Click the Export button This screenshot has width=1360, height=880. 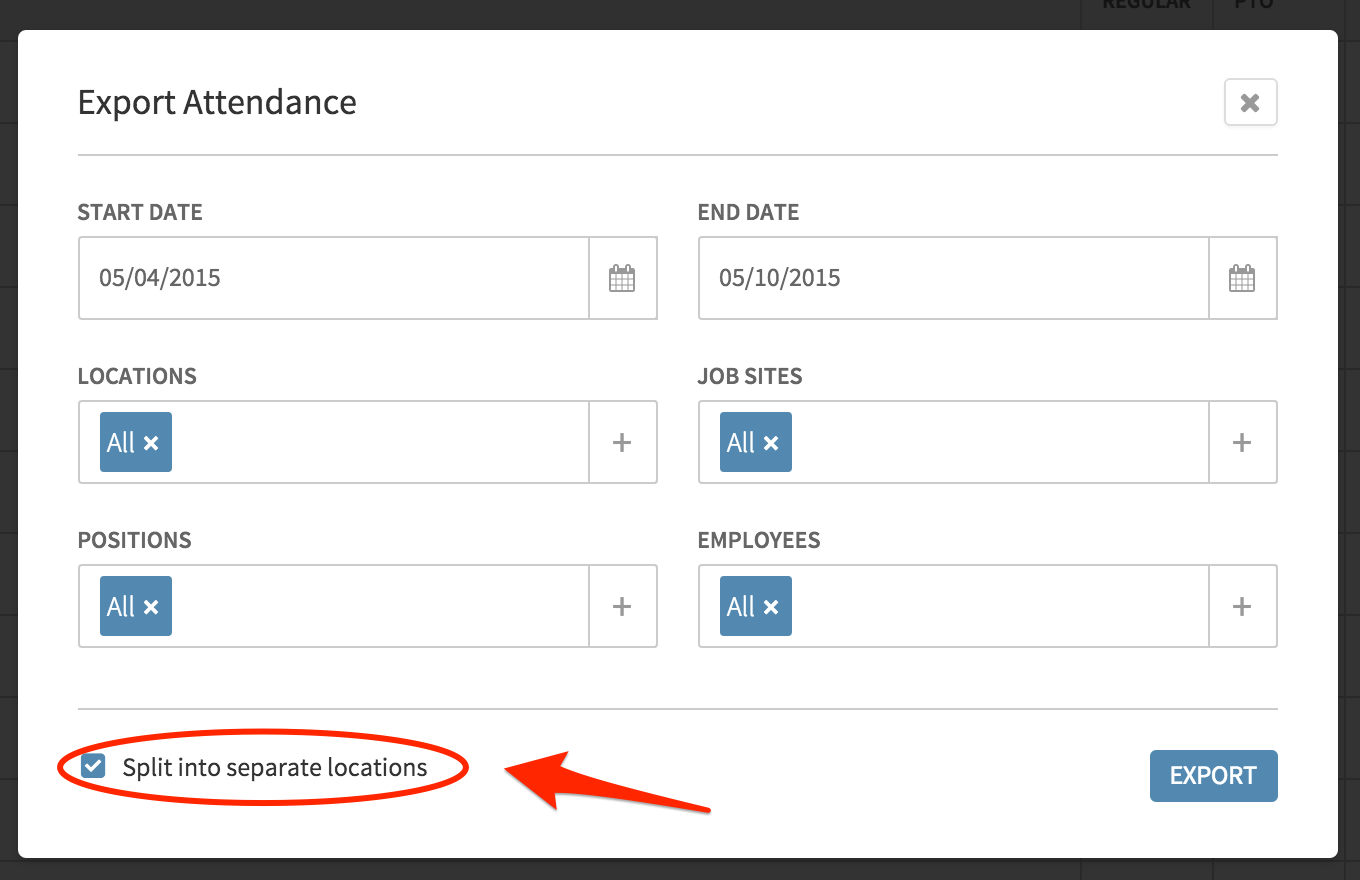click(1214, 776)
